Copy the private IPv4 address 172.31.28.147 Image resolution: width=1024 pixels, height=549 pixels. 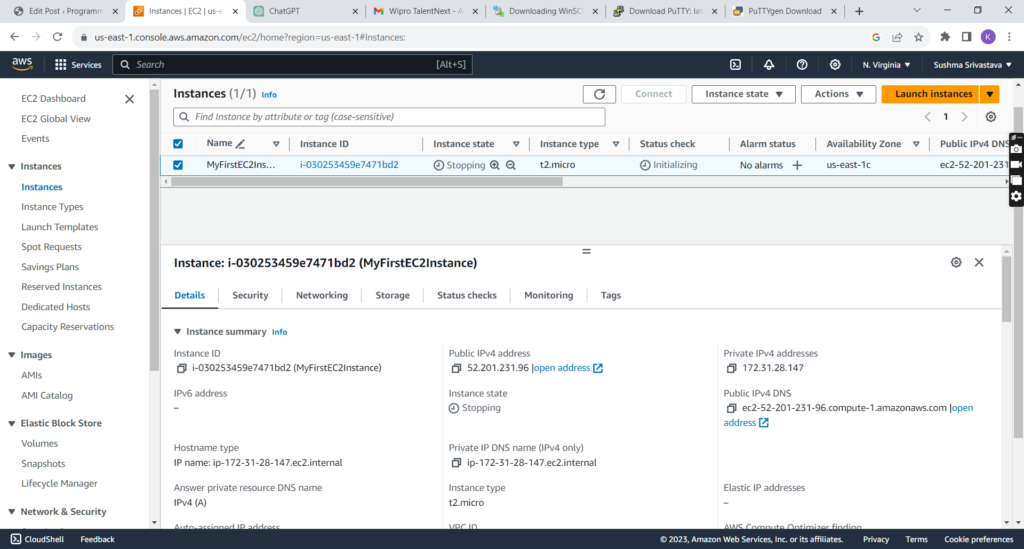click(732, 368)
